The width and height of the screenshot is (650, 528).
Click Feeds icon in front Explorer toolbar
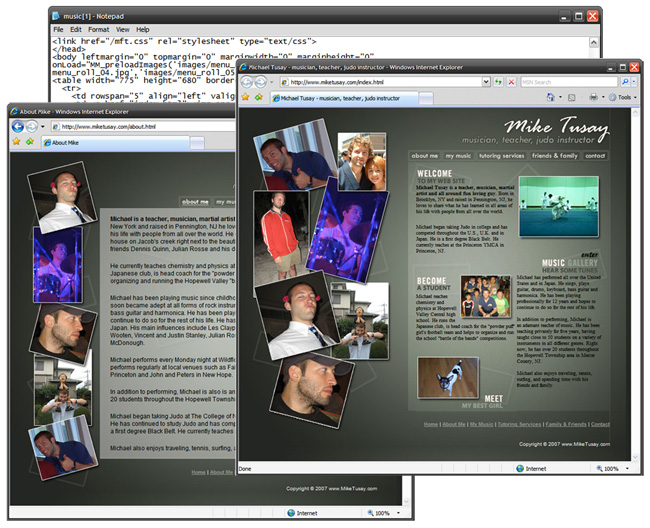click(572, 98)
